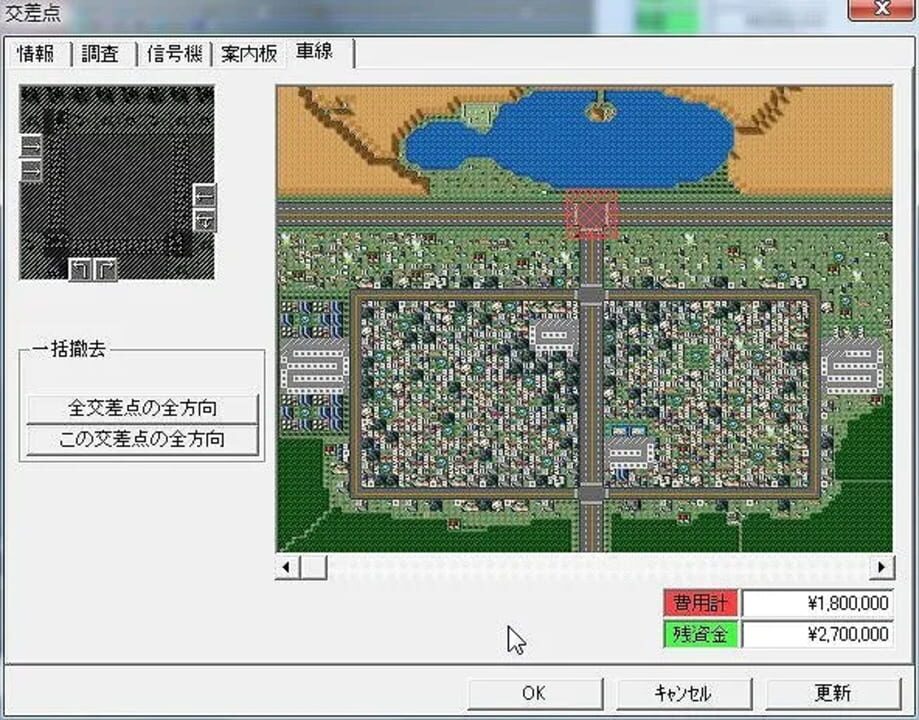Open the 調査 survey tab
This screenshot has width=919, height=720.
[99, 55]
